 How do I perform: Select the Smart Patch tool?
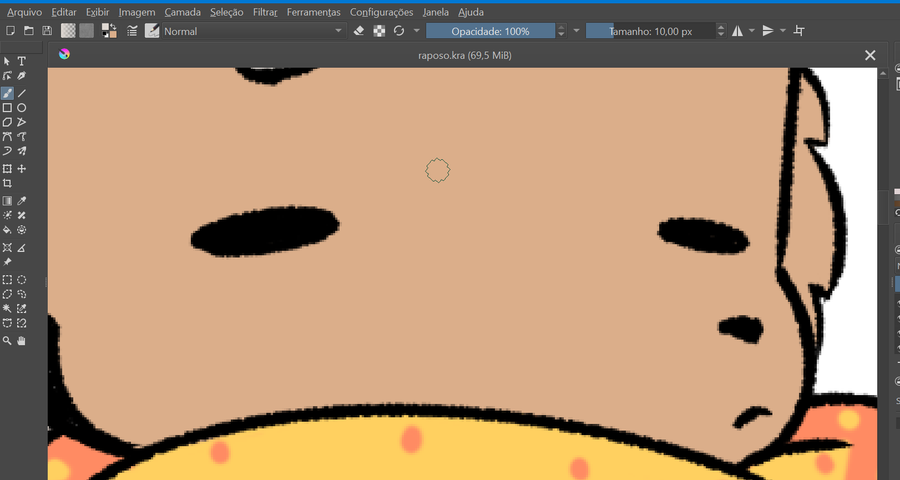pyautogui.click(x=21, y=215)
